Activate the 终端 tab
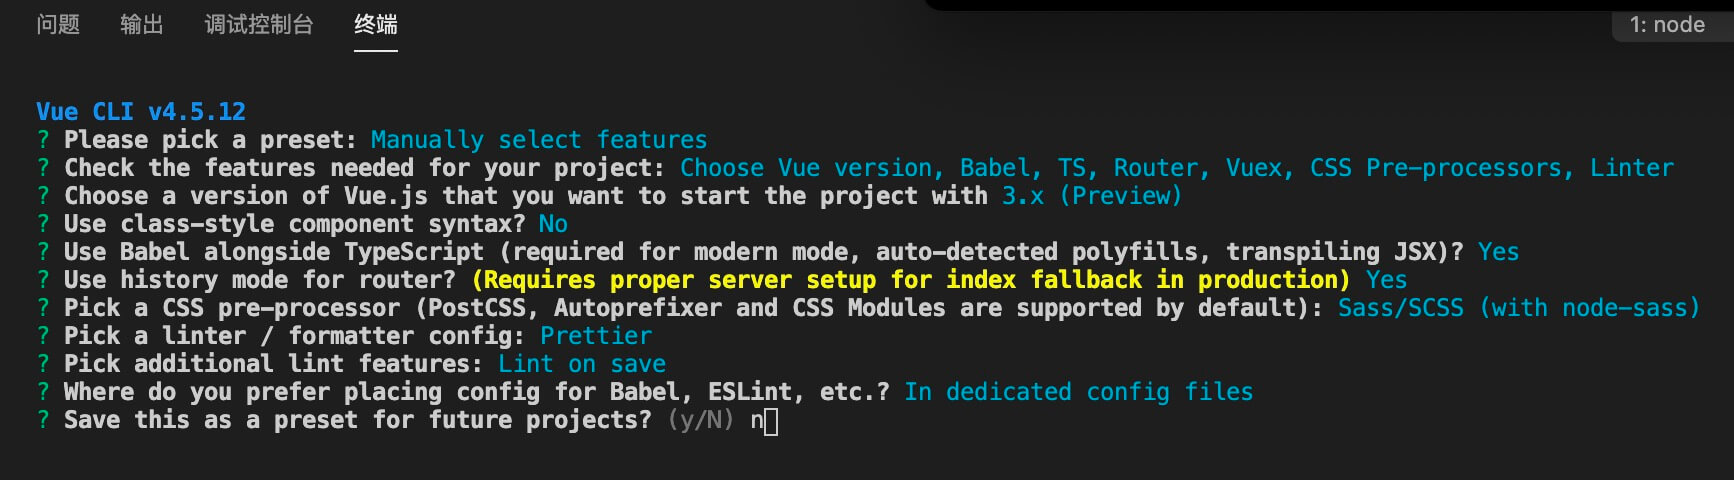 pyautogui.click(x=376, y=25)
